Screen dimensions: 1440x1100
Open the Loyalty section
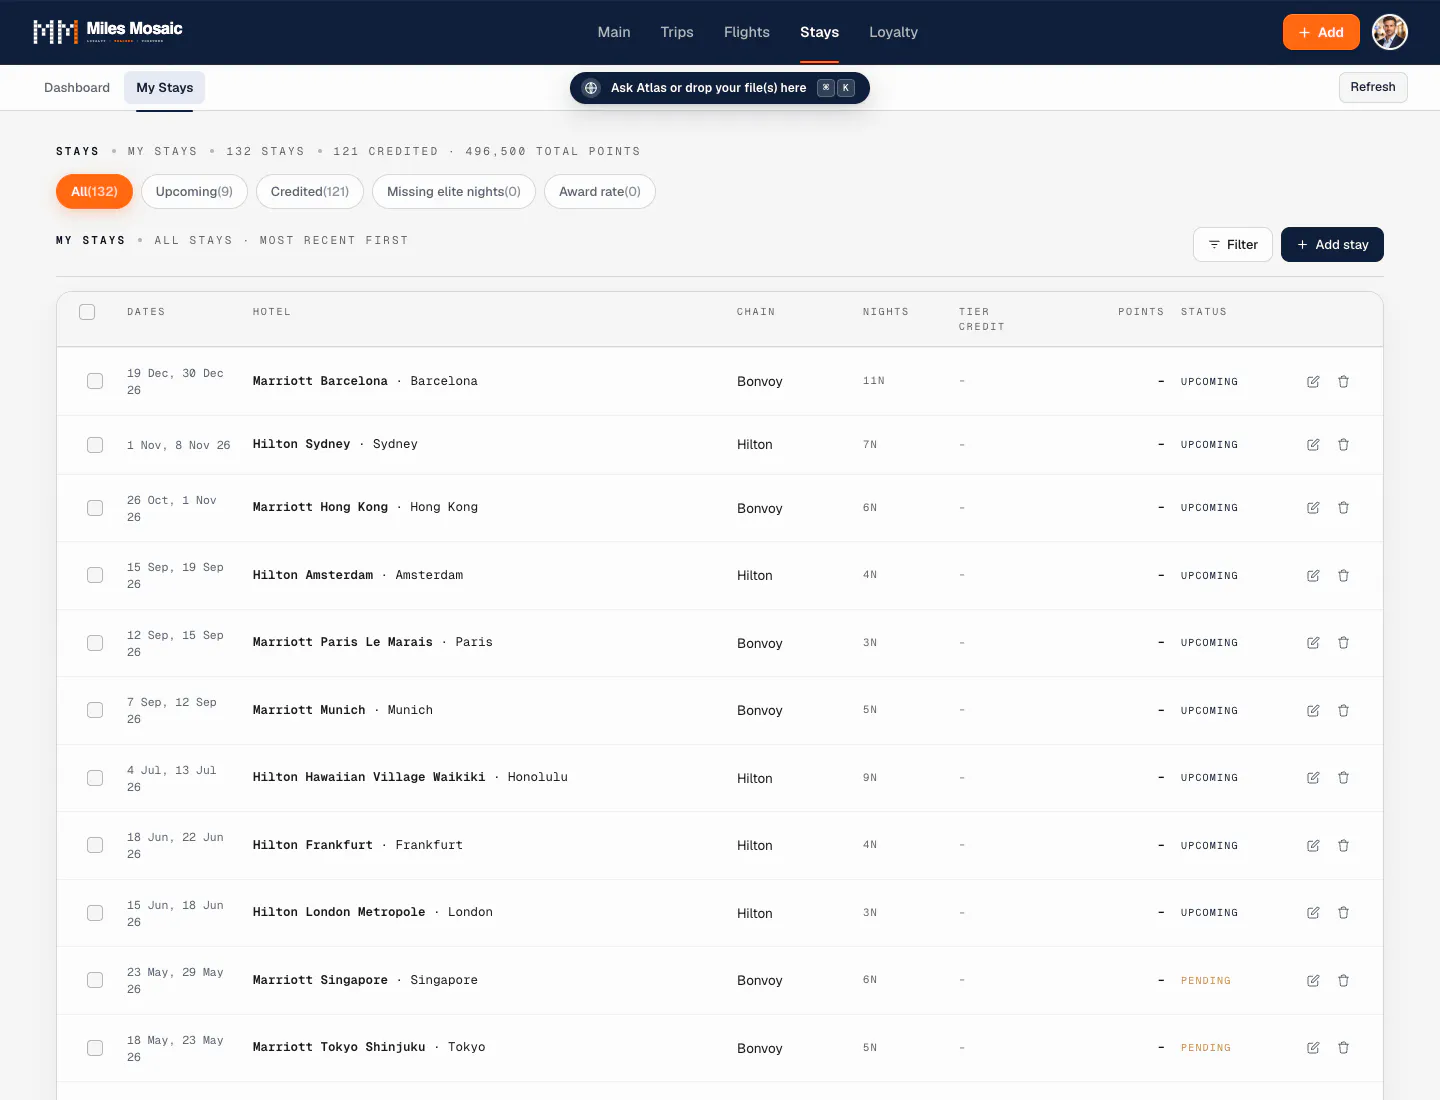coord(893,32)
